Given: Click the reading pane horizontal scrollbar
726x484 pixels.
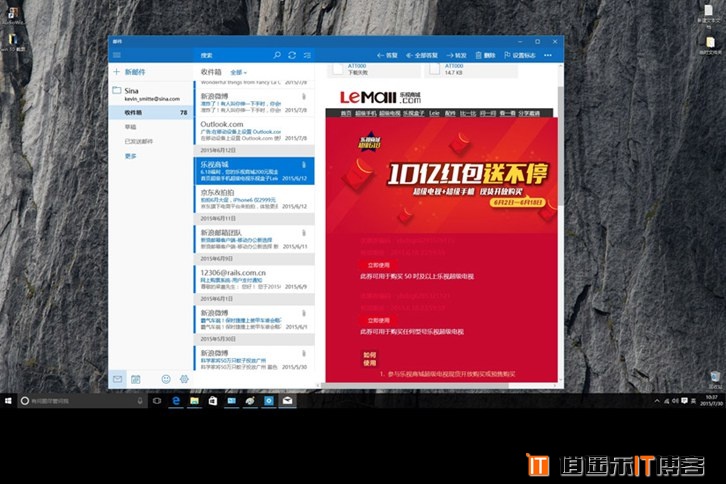Looking at the screenshot, I should [x=415, y=385].
